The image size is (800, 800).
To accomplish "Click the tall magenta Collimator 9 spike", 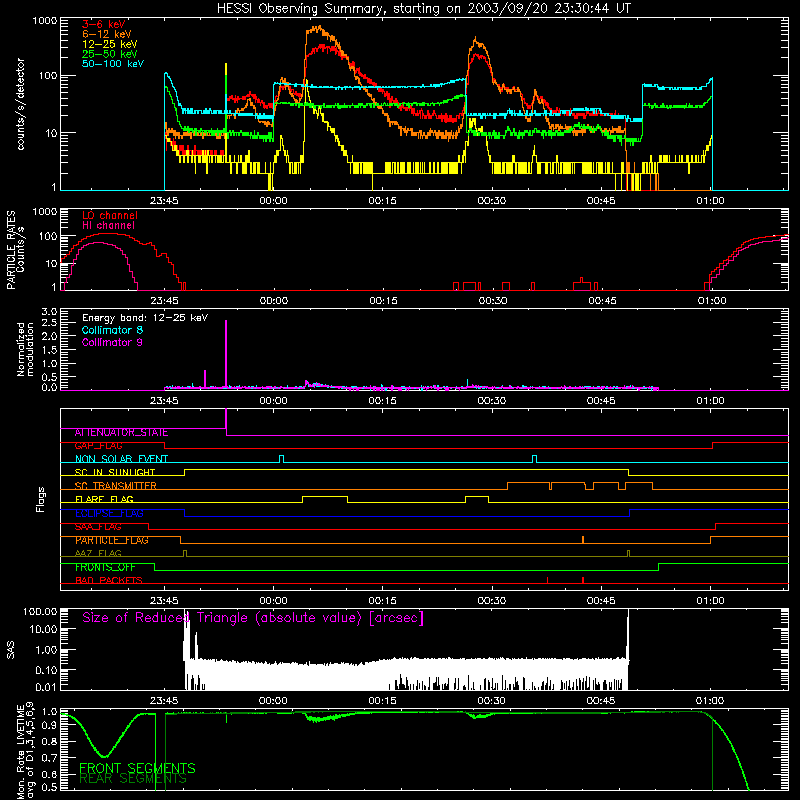I will click(x=226, y=354).
